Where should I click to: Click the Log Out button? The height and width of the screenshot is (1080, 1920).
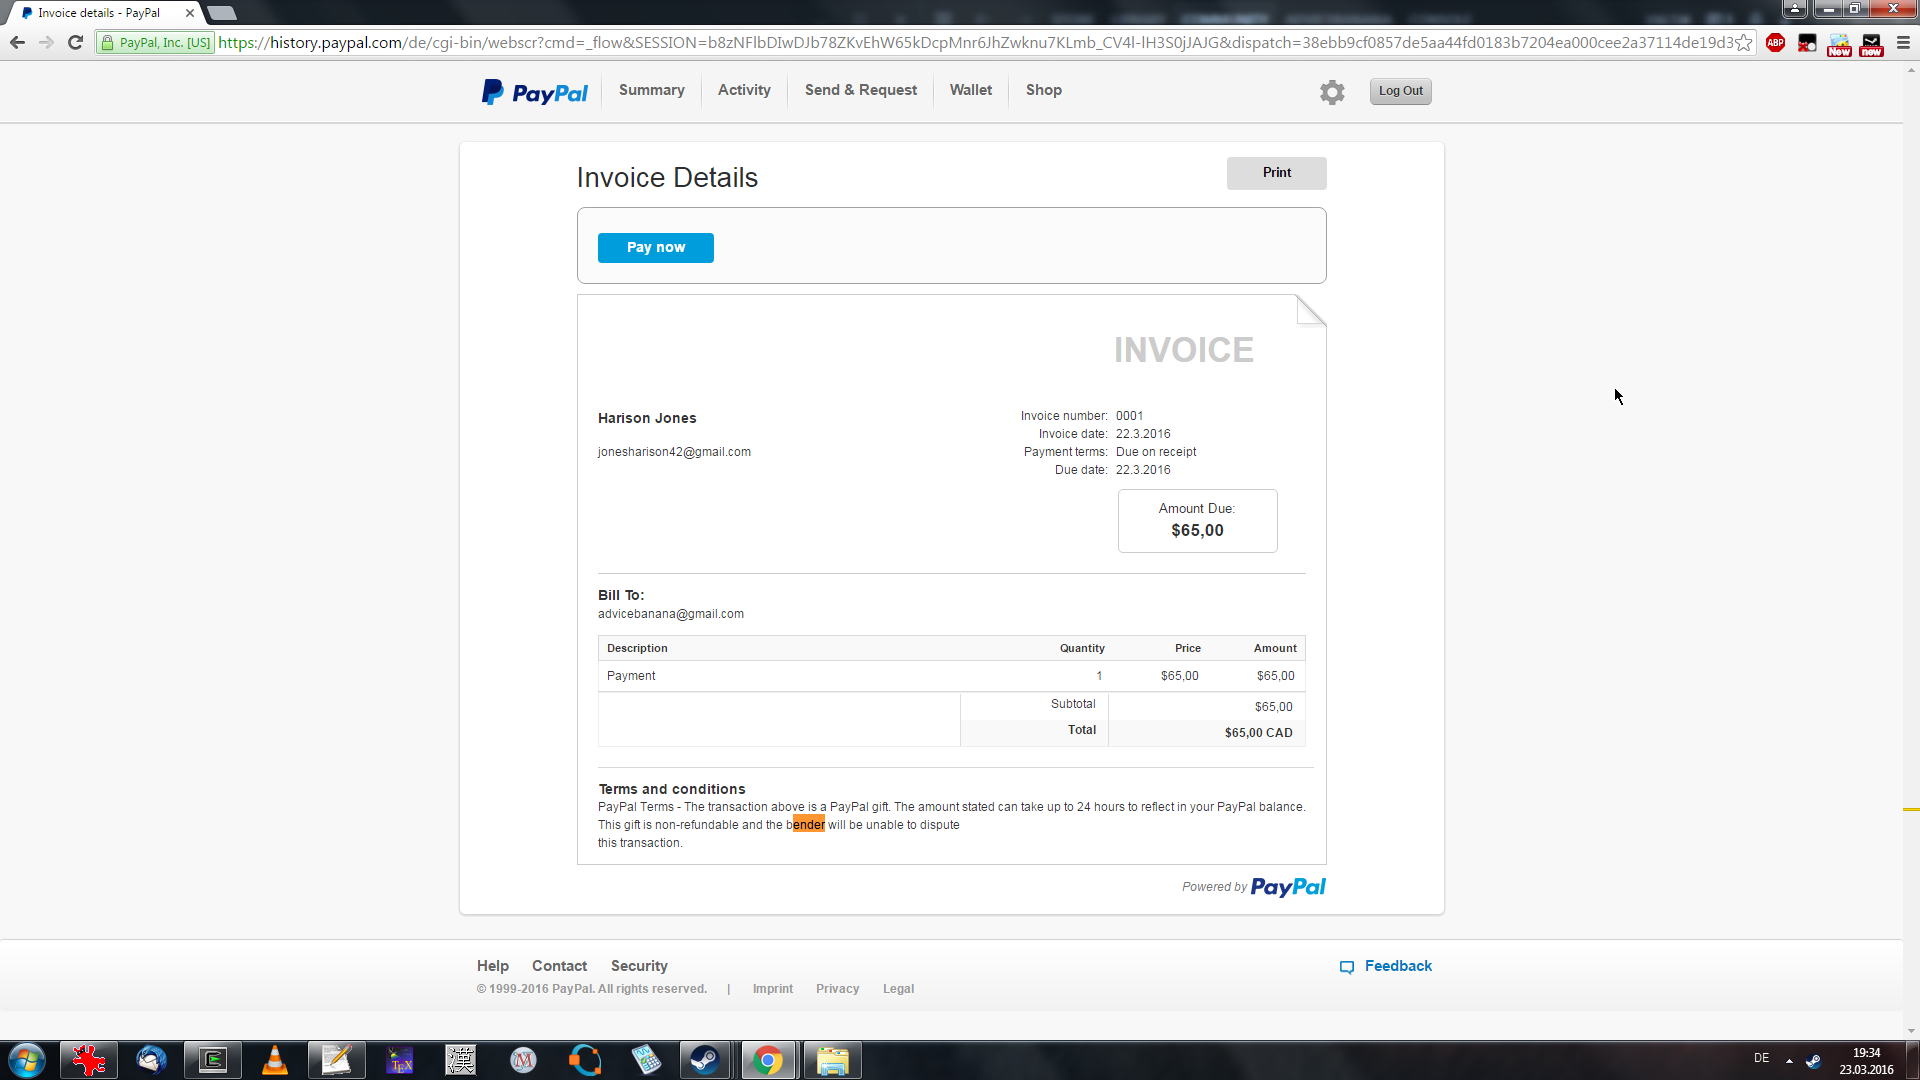pyautogui.click(x=1400, y=91)
